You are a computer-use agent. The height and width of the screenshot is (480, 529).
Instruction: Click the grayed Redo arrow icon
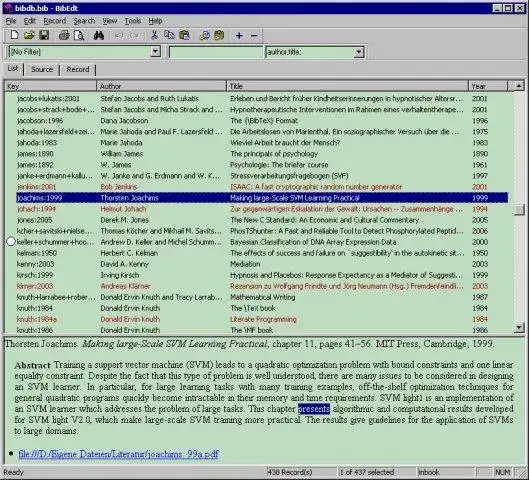134,35
